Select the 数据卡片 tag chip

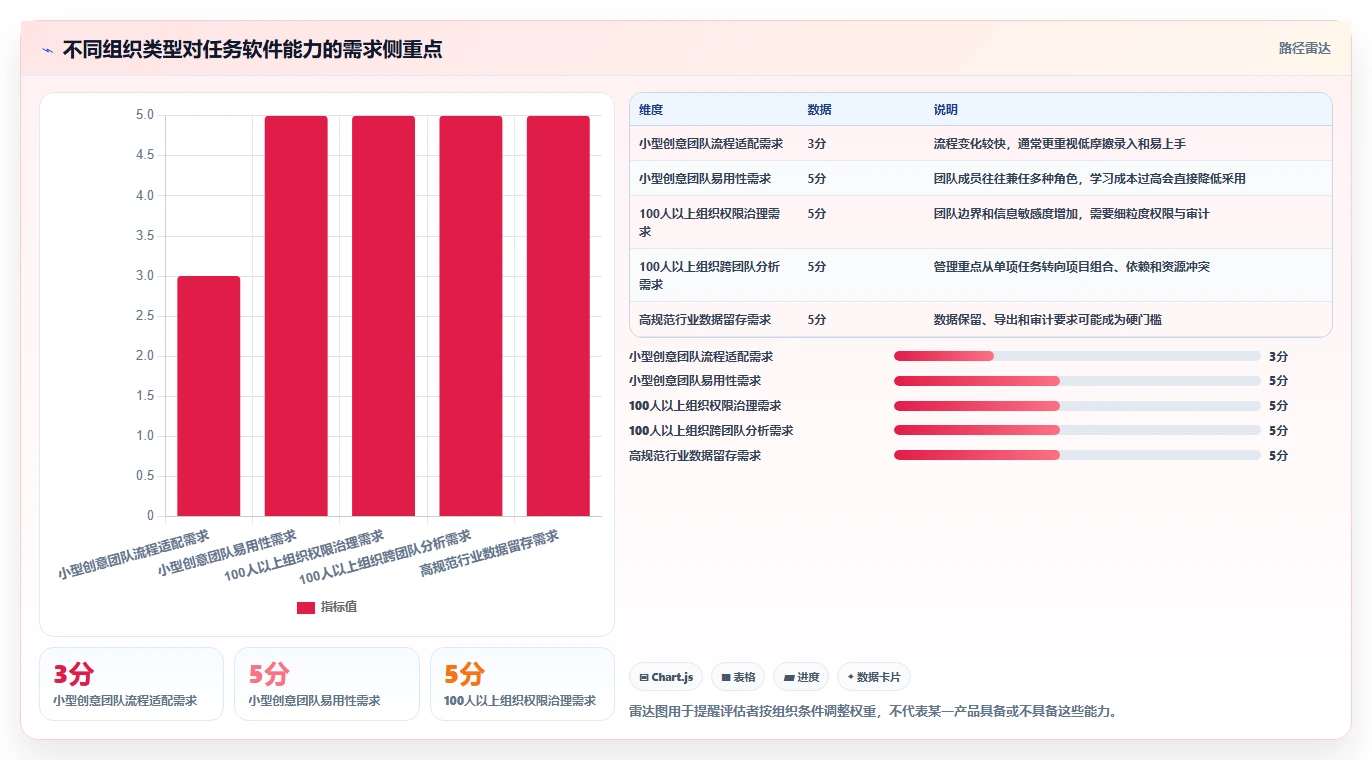(x=874, y=677)
